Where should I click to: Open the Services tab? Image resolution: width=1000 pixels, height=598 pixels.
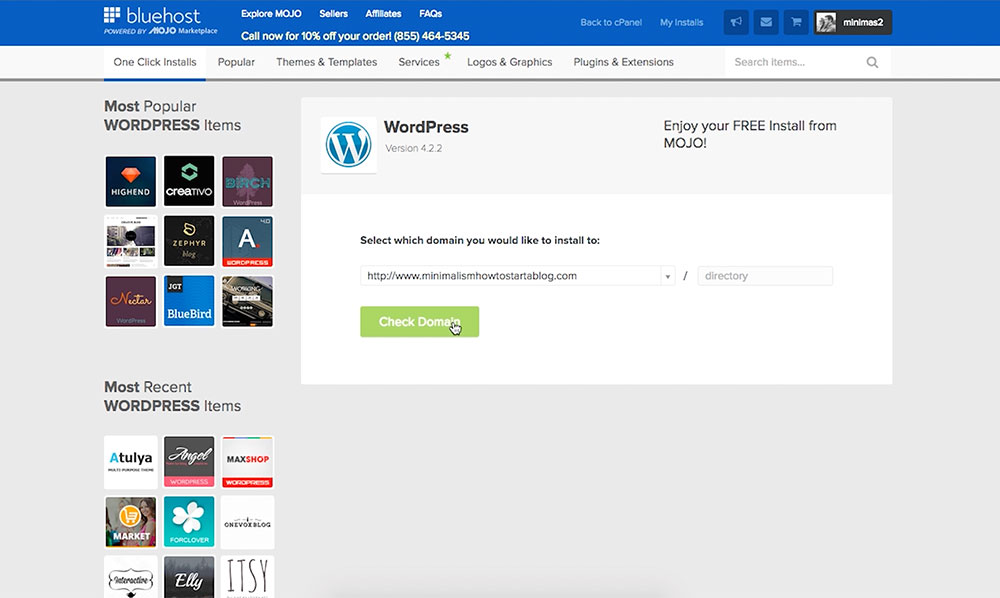pos(419,62)
